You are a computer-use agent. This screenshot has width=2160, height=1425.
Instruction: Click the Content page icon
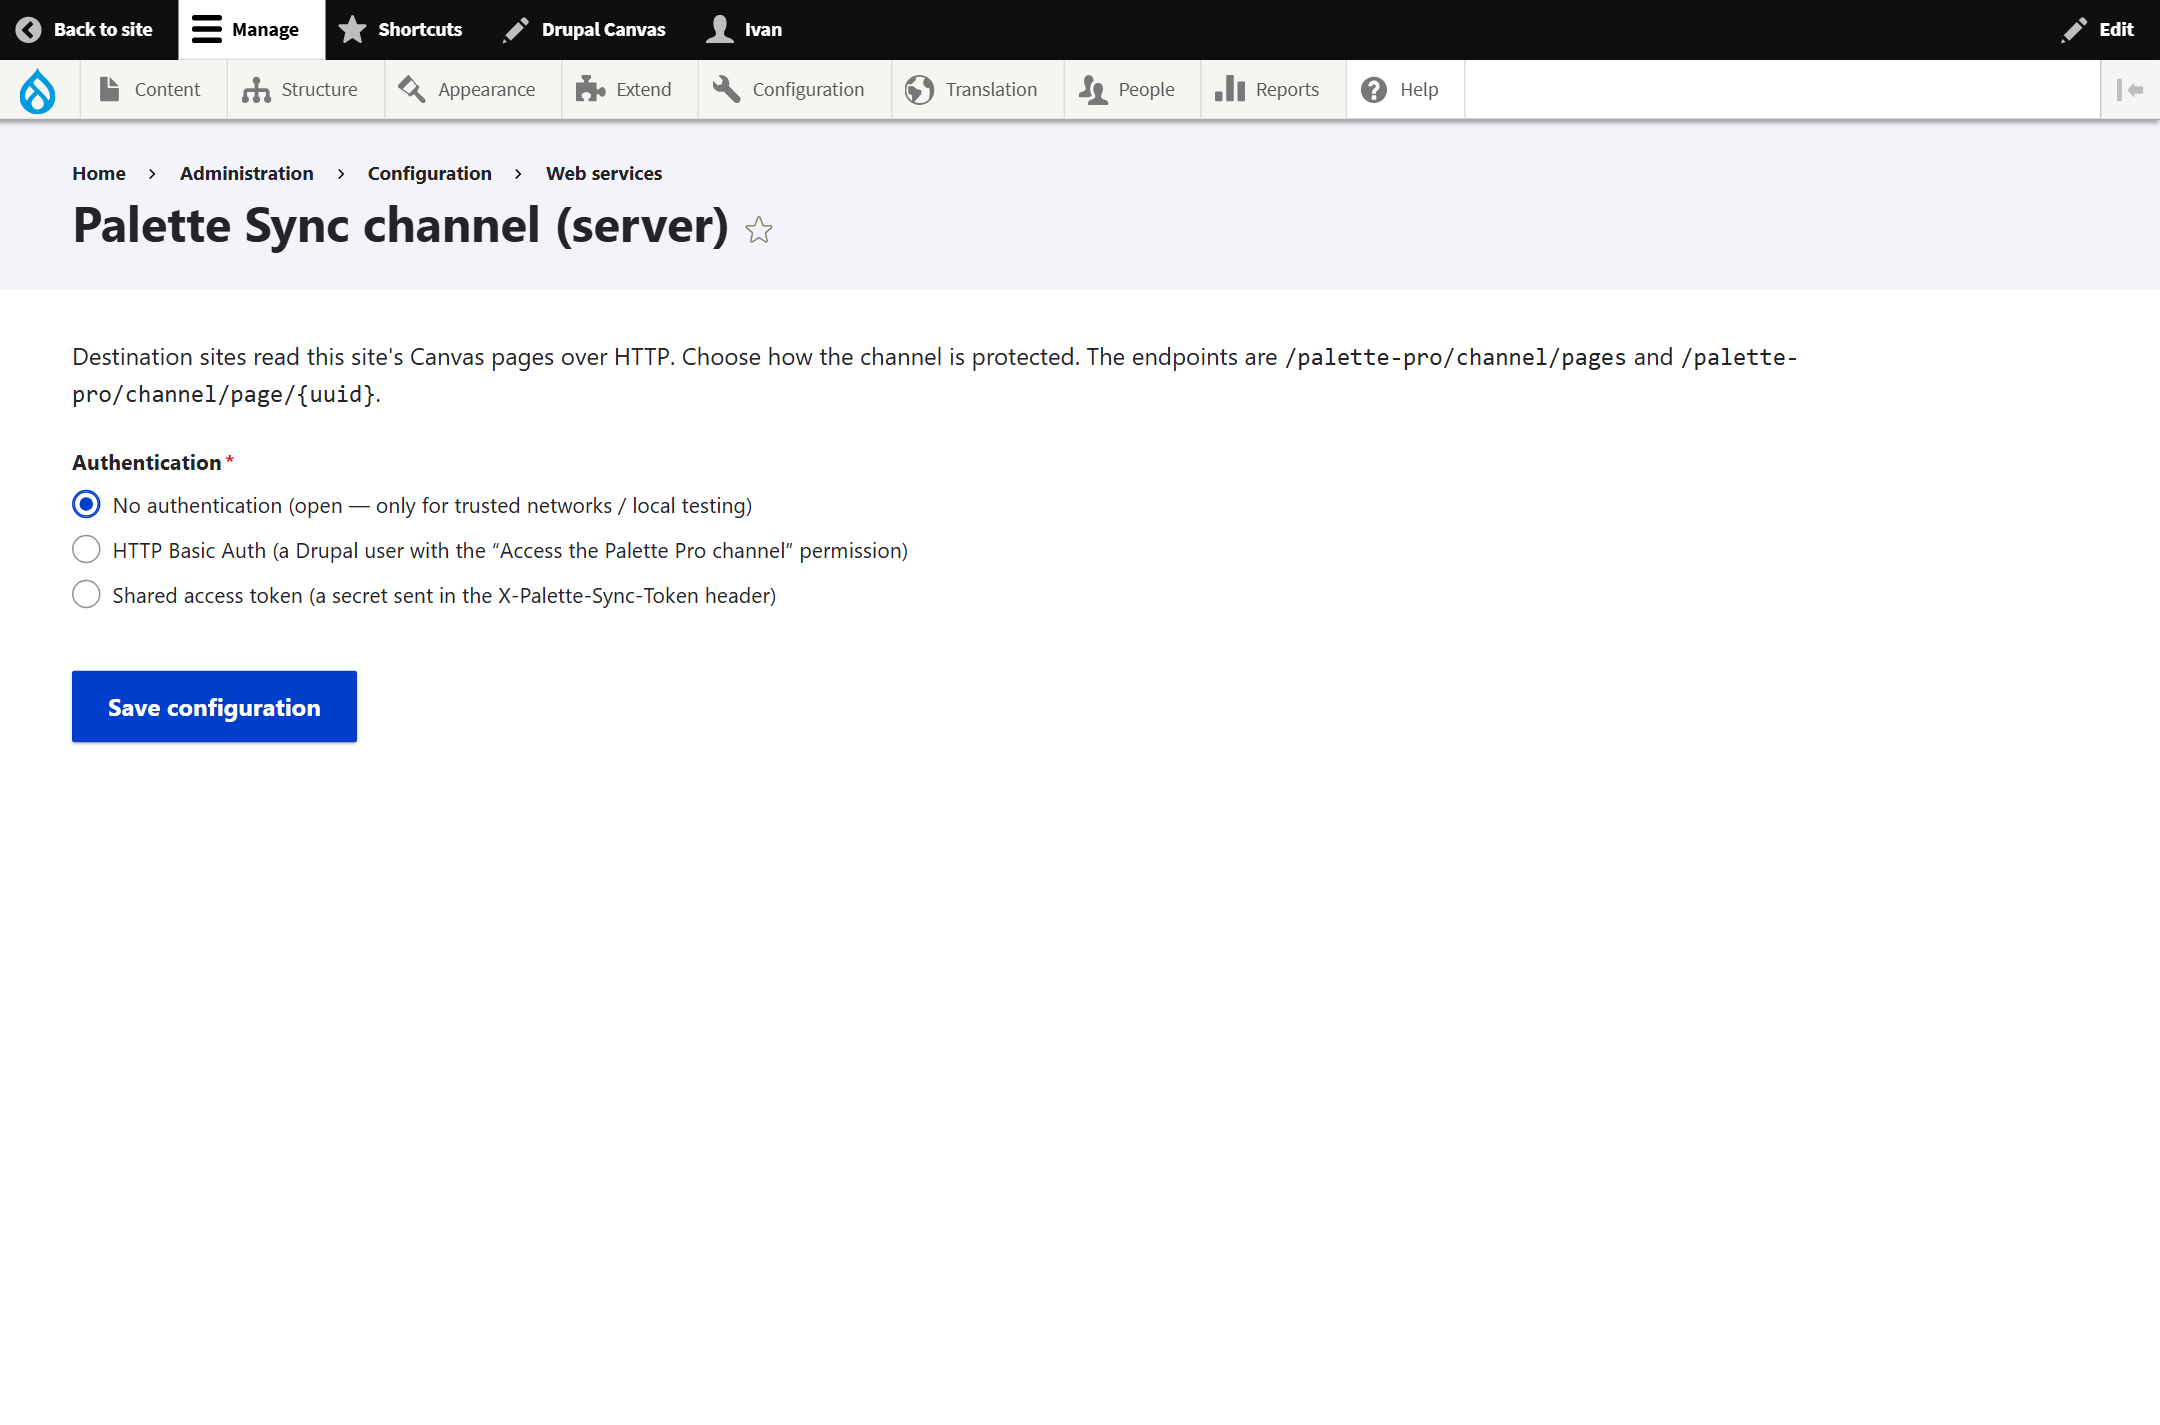[109, 89]
